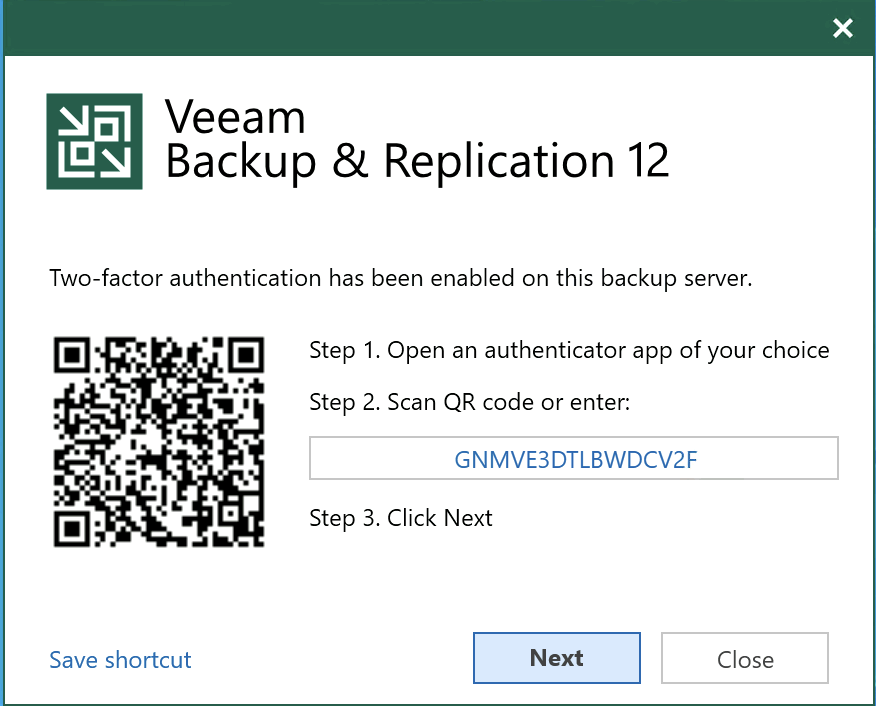
Task: Dismiss the dialog with the X button
Action: pyautogui.click(x=843, y=28)
